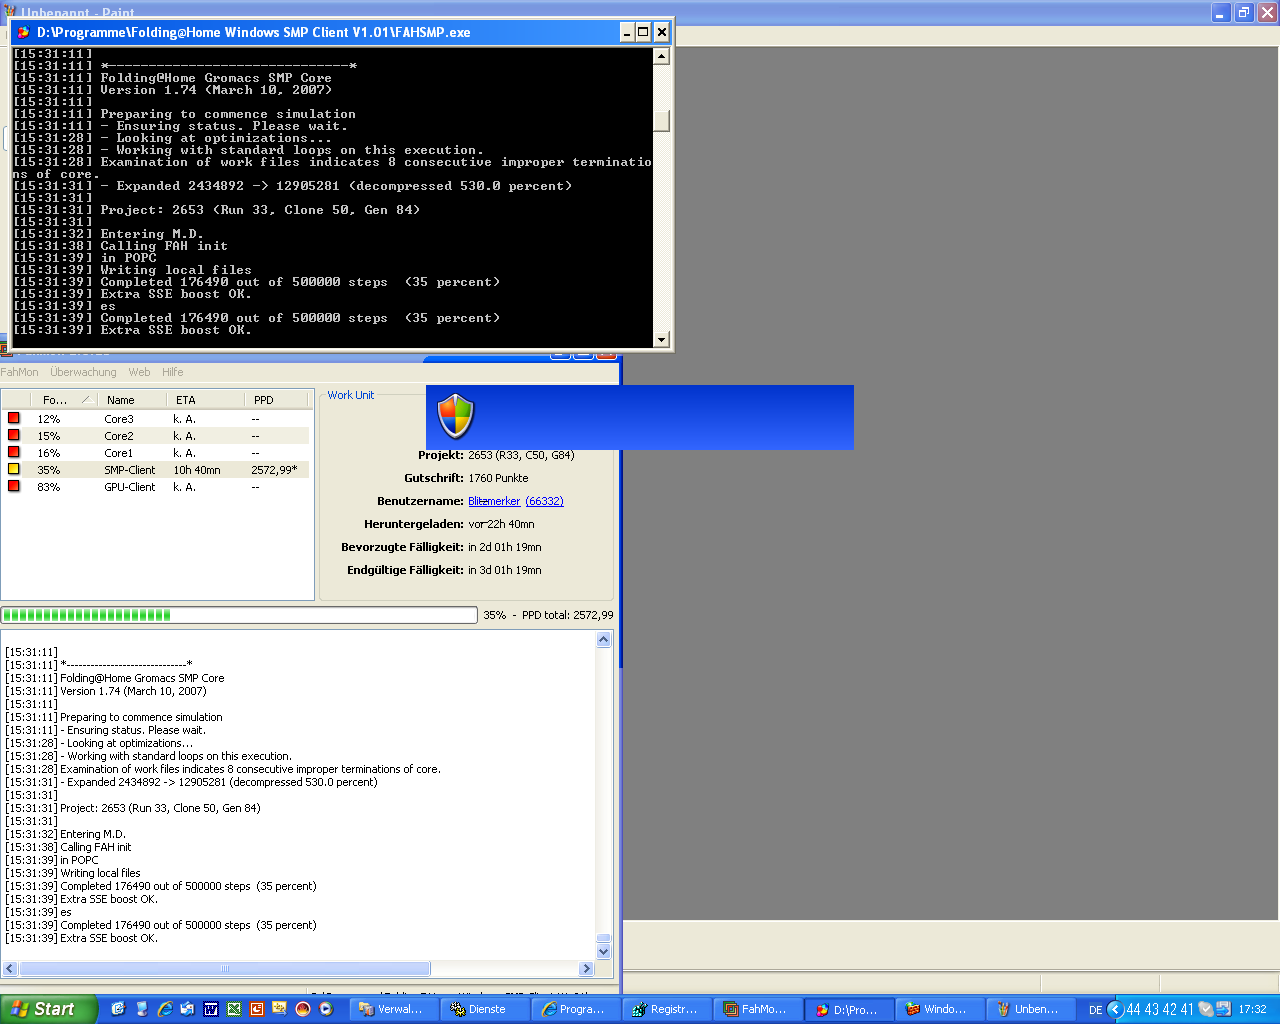The image size is (1280, 1024).
Task: Click the tray temperature reading 44
Action: [1134, 1010]
